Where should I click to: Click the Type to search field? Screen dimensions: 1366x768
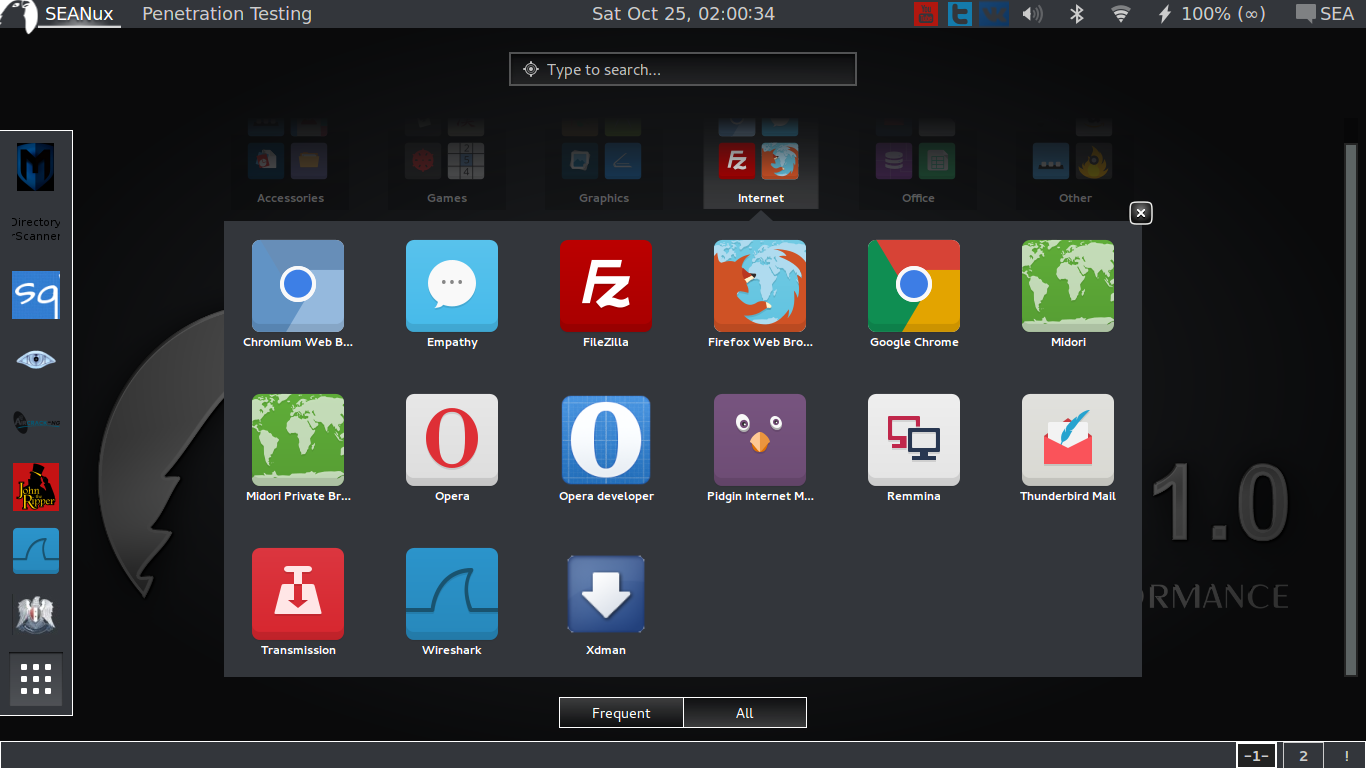[683, 70]
